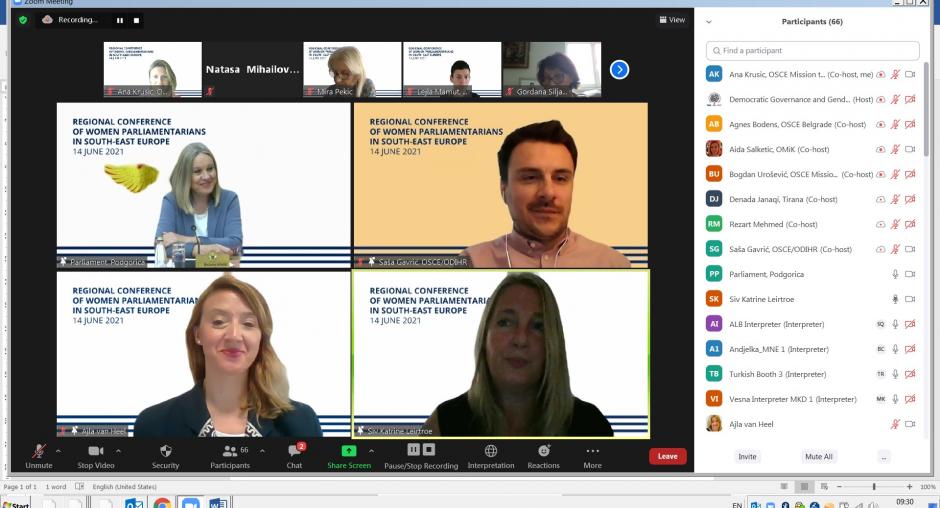This screenshot has width=940, height=508.
Task: Click Page 1 of 1 in Word status bar
Action: 20,486
